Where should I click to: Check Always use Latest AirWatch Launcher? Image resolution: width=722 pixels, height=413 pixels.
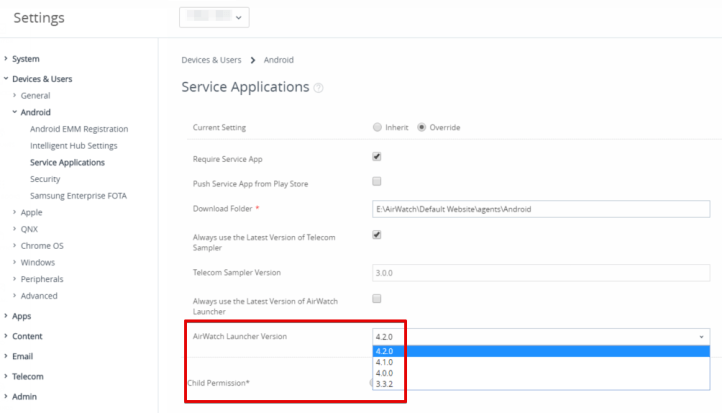coord(377,299)
